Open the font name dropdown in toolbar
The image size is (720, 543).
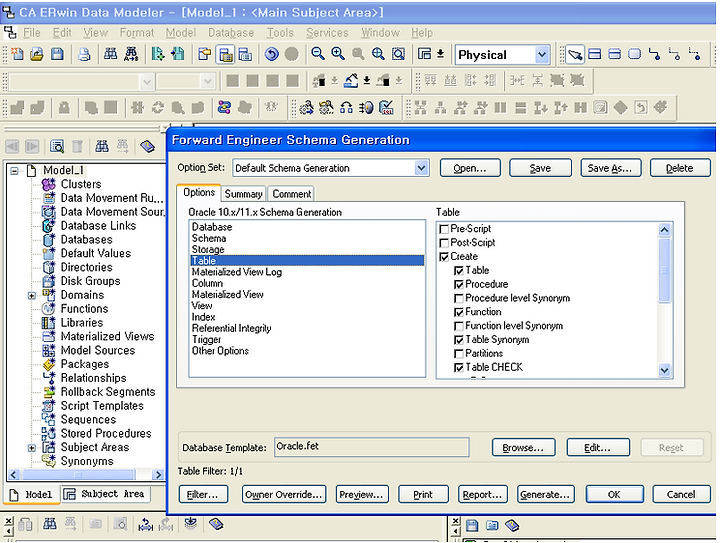click(x=146, y=82)
